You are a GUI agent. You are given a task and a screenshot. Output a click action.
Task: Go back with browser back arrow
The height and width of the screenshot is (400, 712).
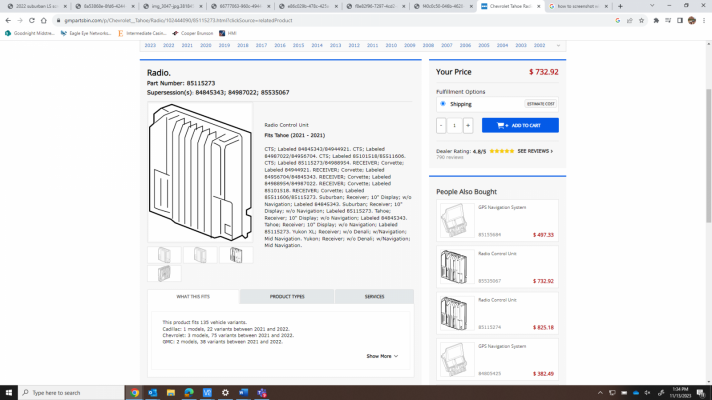8,20
